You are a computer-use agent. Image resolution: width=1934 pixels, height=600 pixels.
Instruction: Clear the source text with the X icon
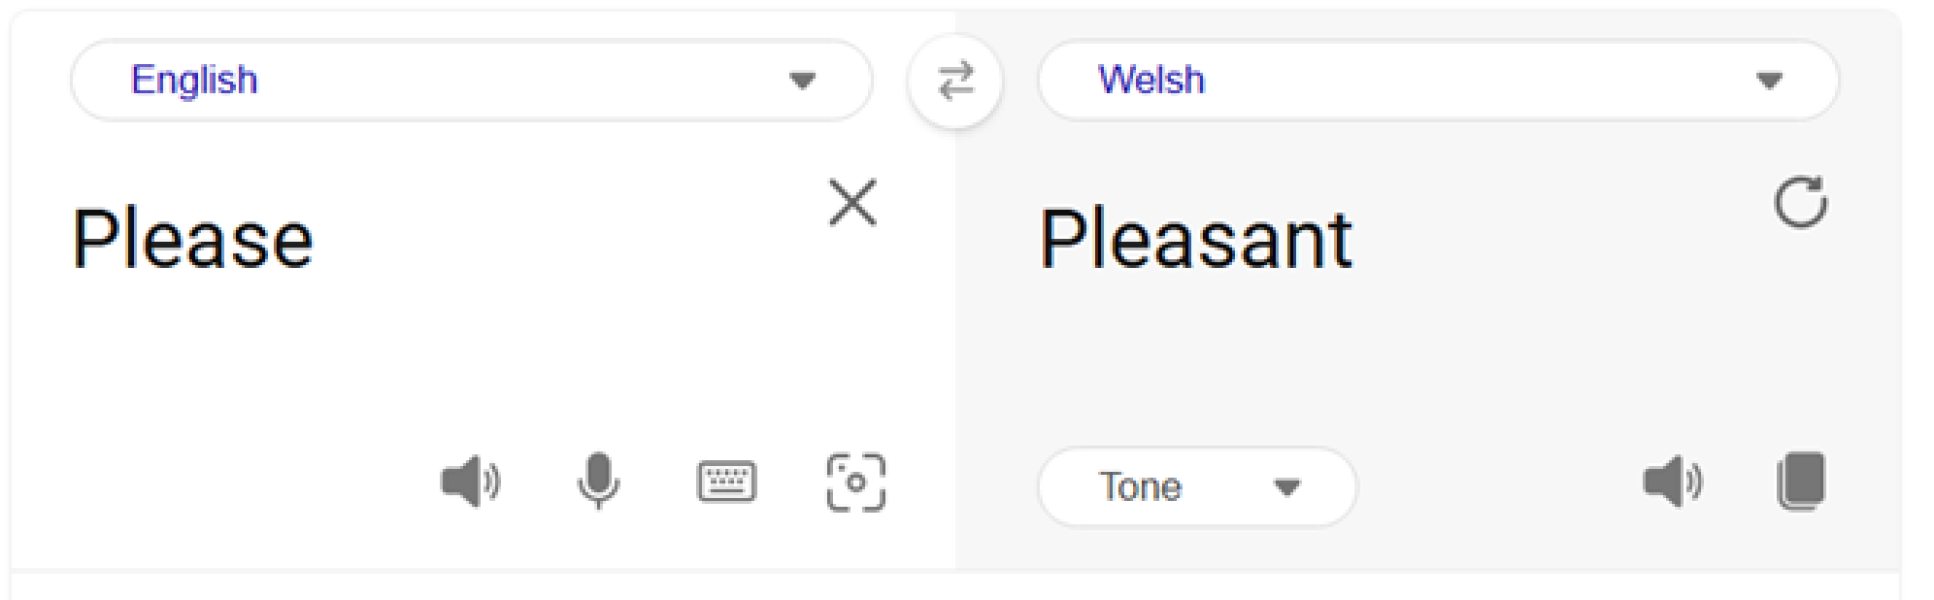click(x=853, y=203)
